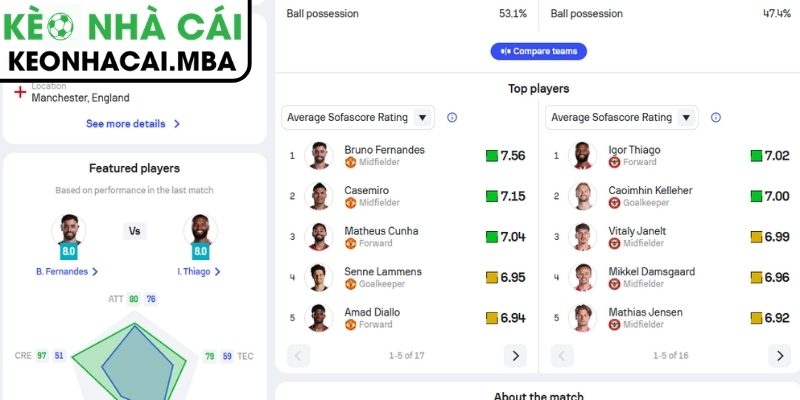Open right Average Sofascore Rating dropdown
The height and width of the screenshot is (400, 800).
click(622, 118)
